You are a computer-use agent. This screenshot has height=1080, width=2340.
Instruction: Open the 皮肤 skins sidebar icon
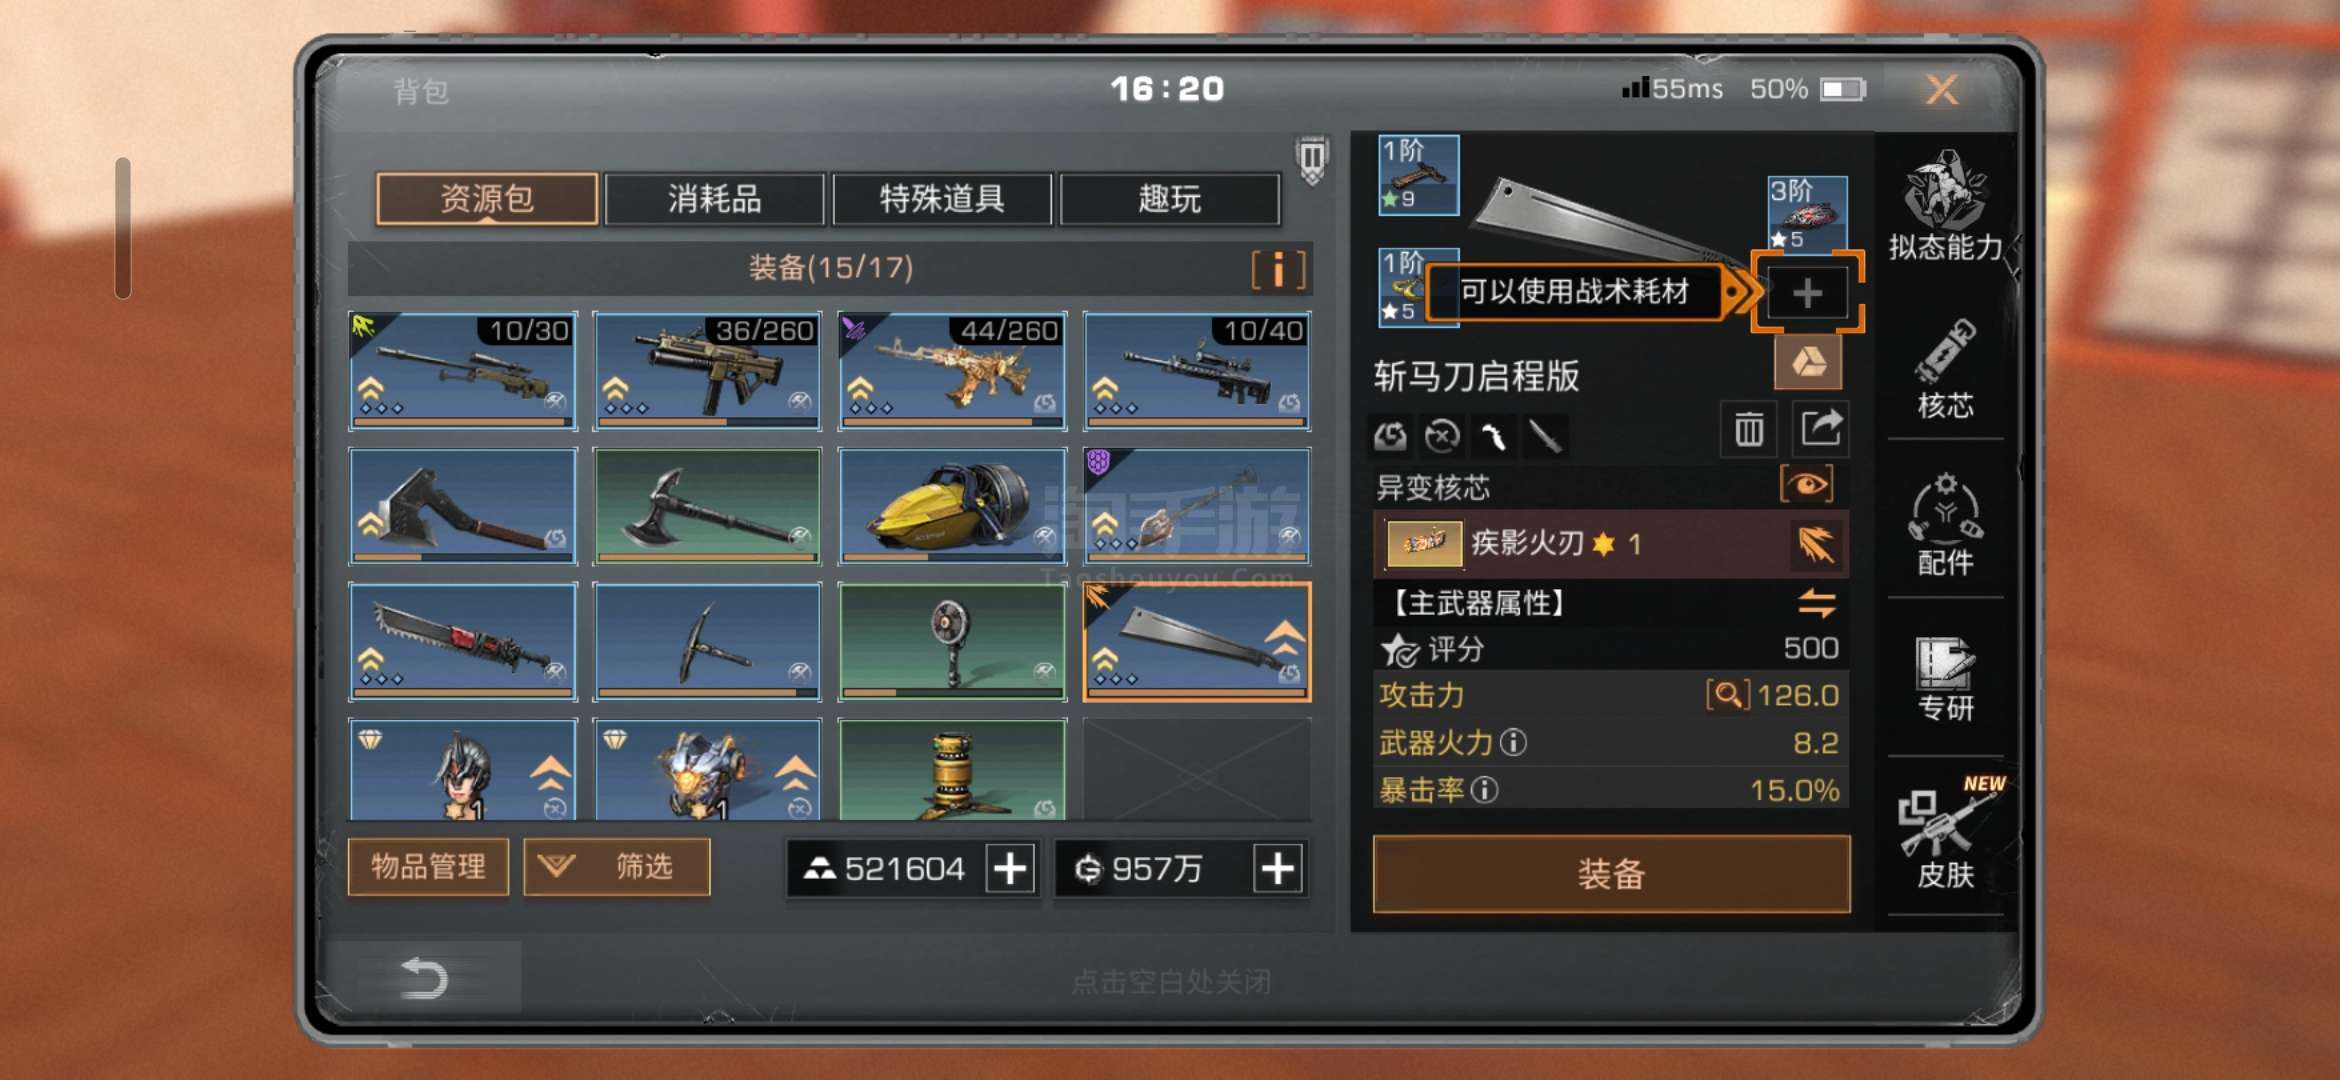point(1945,835)
